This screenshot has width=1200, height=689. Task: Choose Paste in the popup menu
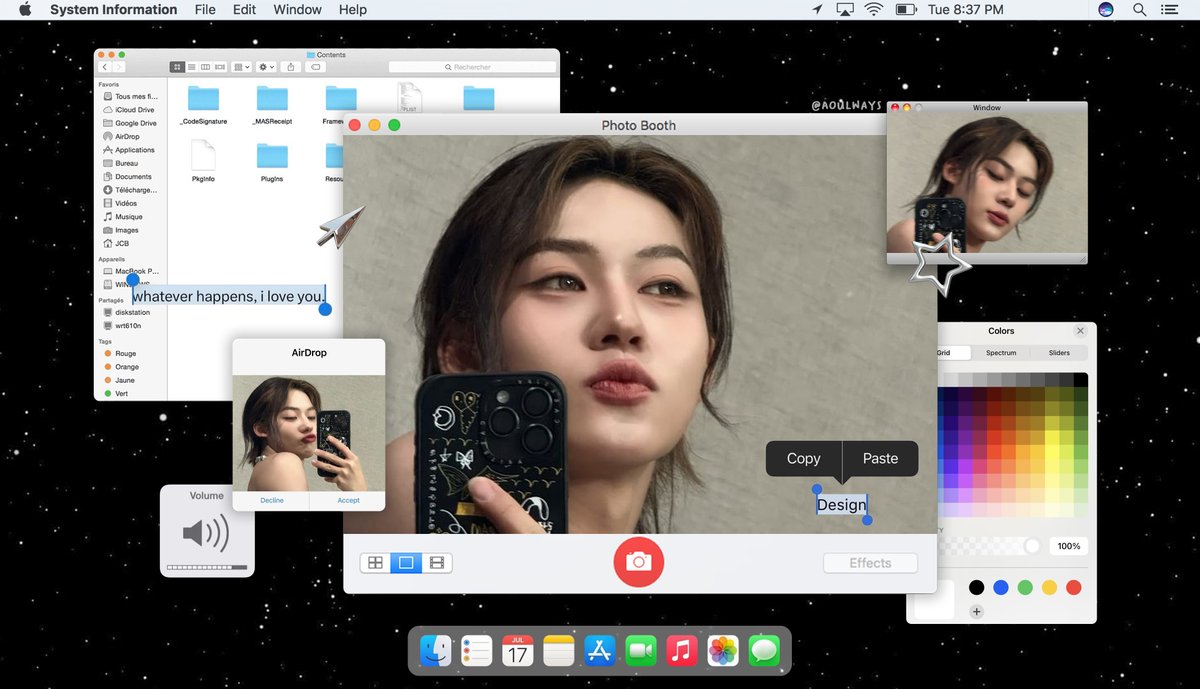coord(880,458)
